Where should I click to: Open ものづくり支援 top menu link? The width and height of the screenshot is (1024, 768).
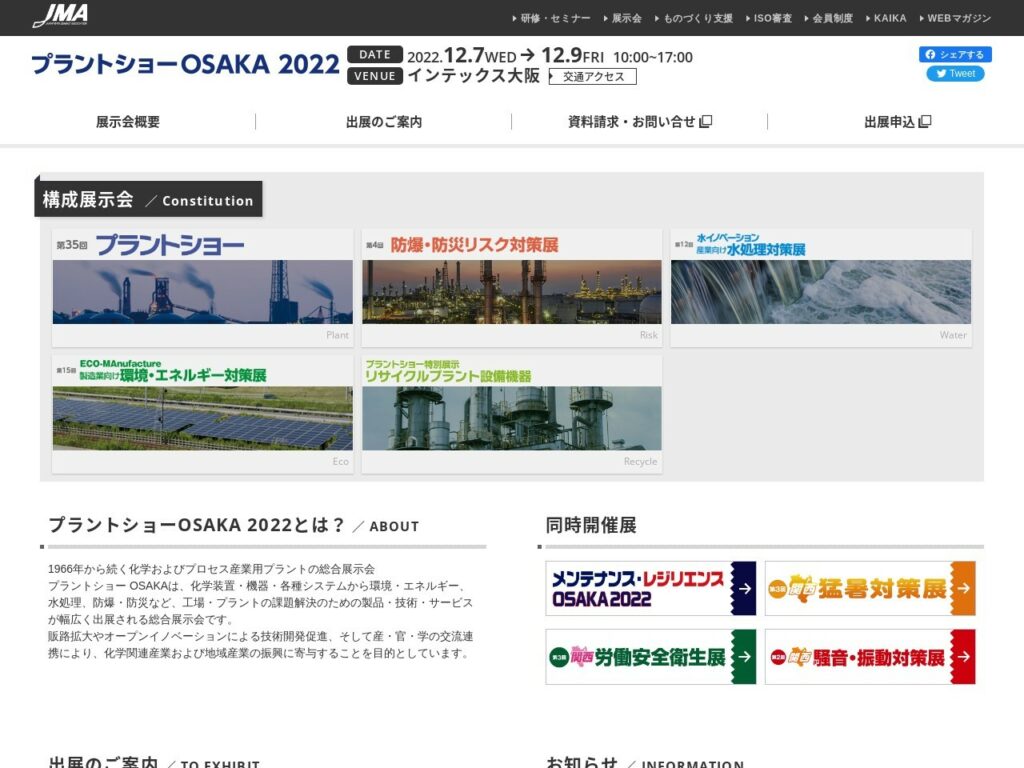pos(694,18)
